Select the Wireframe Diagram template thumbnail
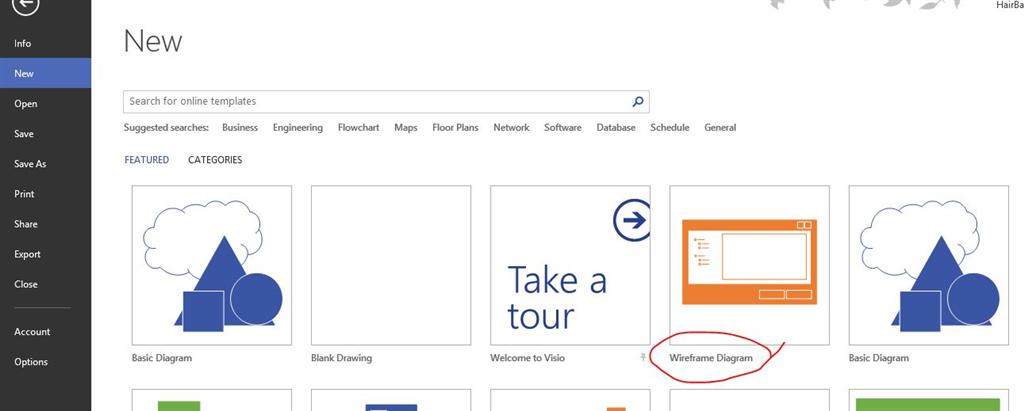This screenshot has width=1024, height=411. pyautogui.click(x=749, y=265)
